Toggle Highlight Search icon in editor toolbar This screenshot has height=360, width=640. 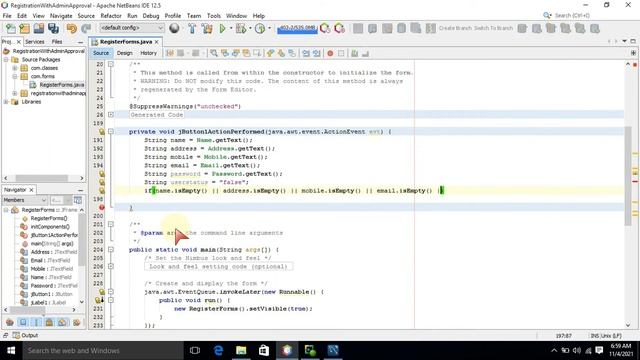coord(246,53)
